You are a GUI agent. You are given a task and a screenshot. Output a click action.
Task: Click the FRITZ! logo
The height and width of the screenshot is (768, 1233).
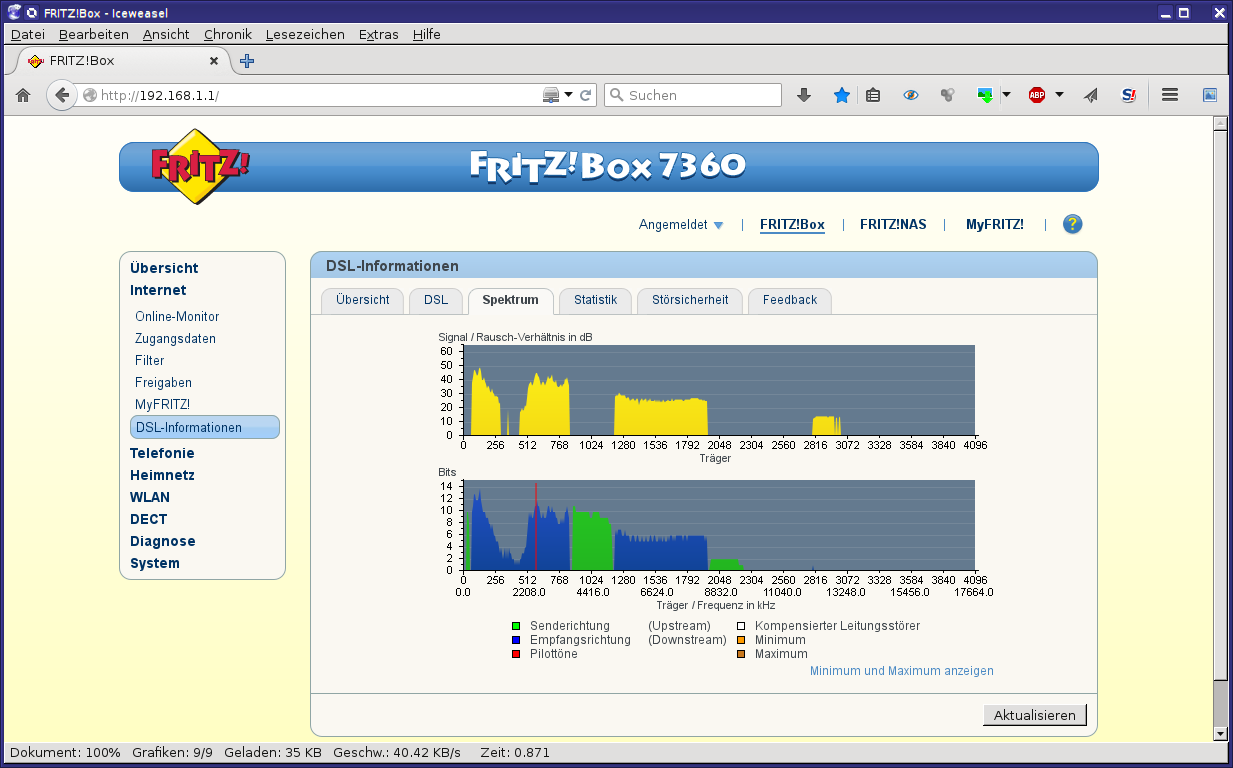[x=200, y=166]
